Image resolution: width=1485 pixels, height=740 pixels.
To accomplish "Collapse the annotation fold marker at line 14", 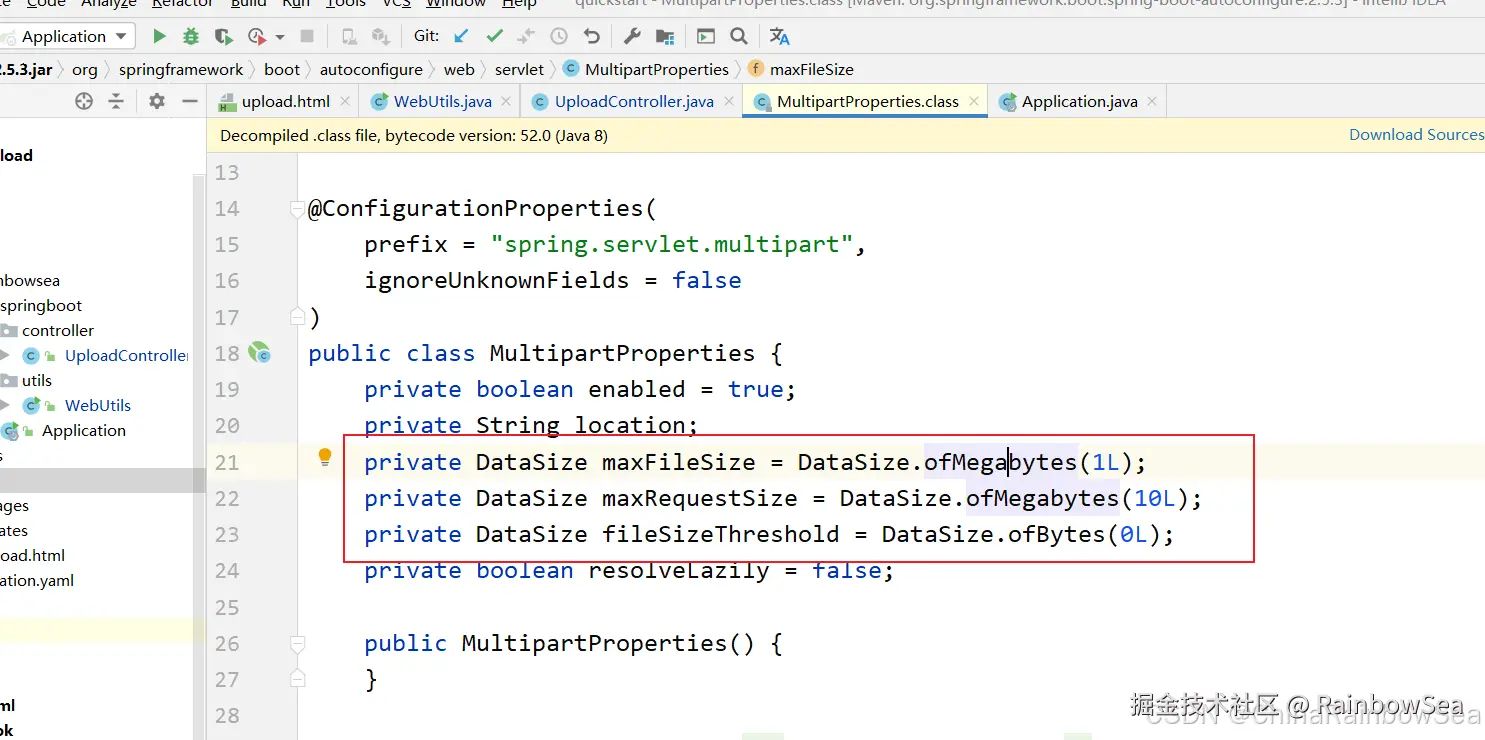I will pyautogui.click(x=297, y=208).
